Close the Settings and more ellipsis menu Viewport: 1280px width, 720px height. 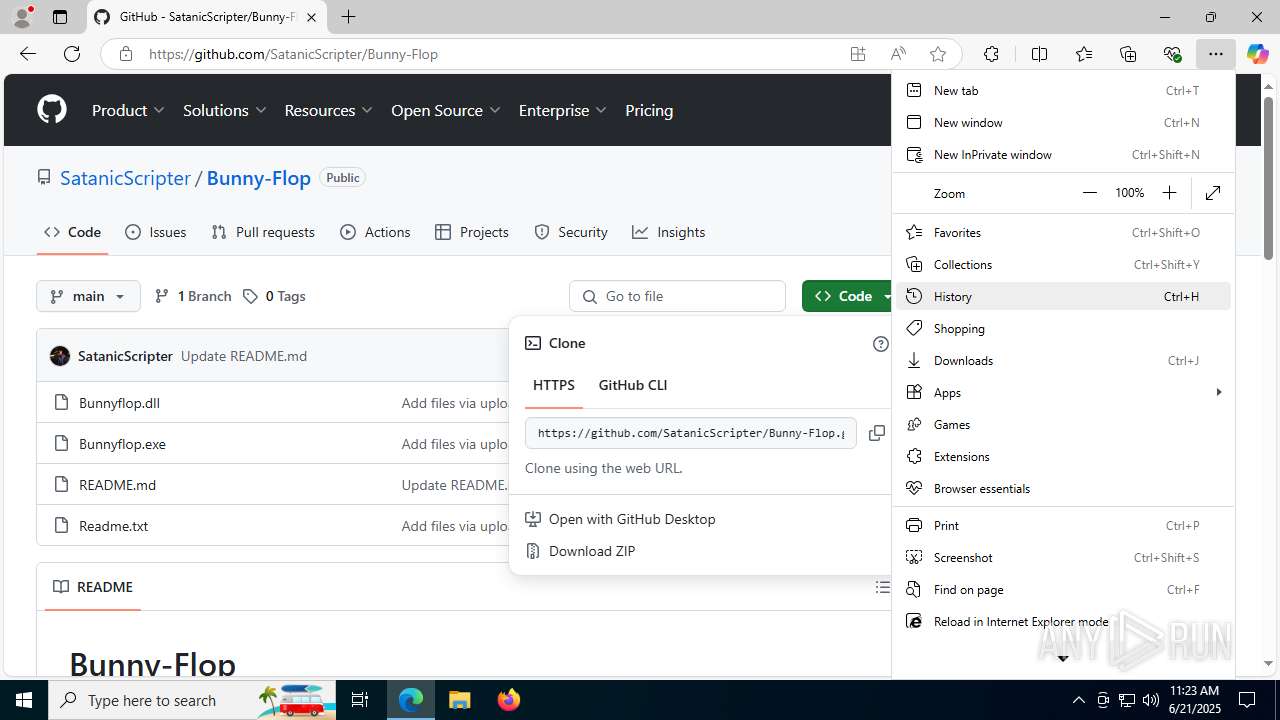tap(1215, 54)
